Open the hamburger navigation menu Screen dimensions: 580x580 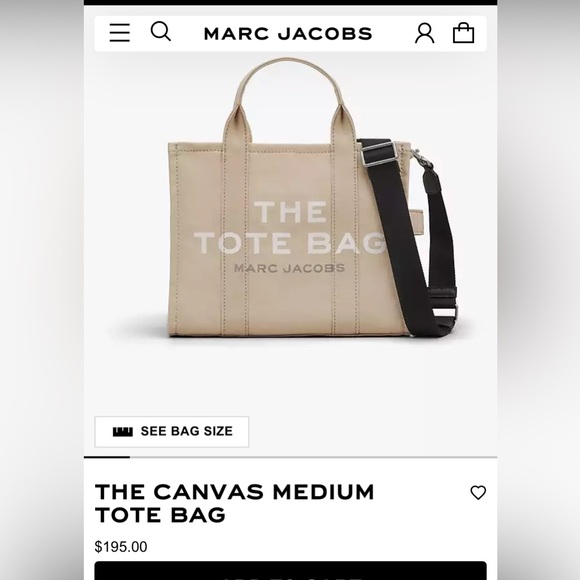(120, 33)
